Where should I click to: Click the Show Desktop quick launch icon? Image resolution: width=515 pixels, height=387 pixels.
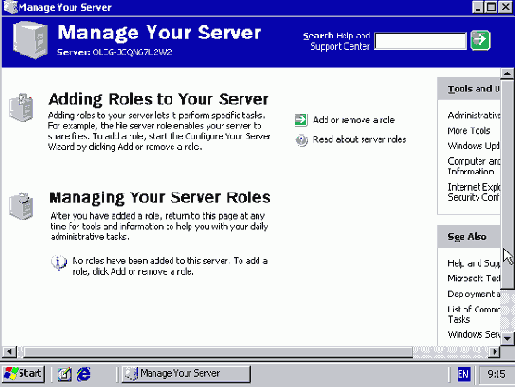tap(65, 374)
